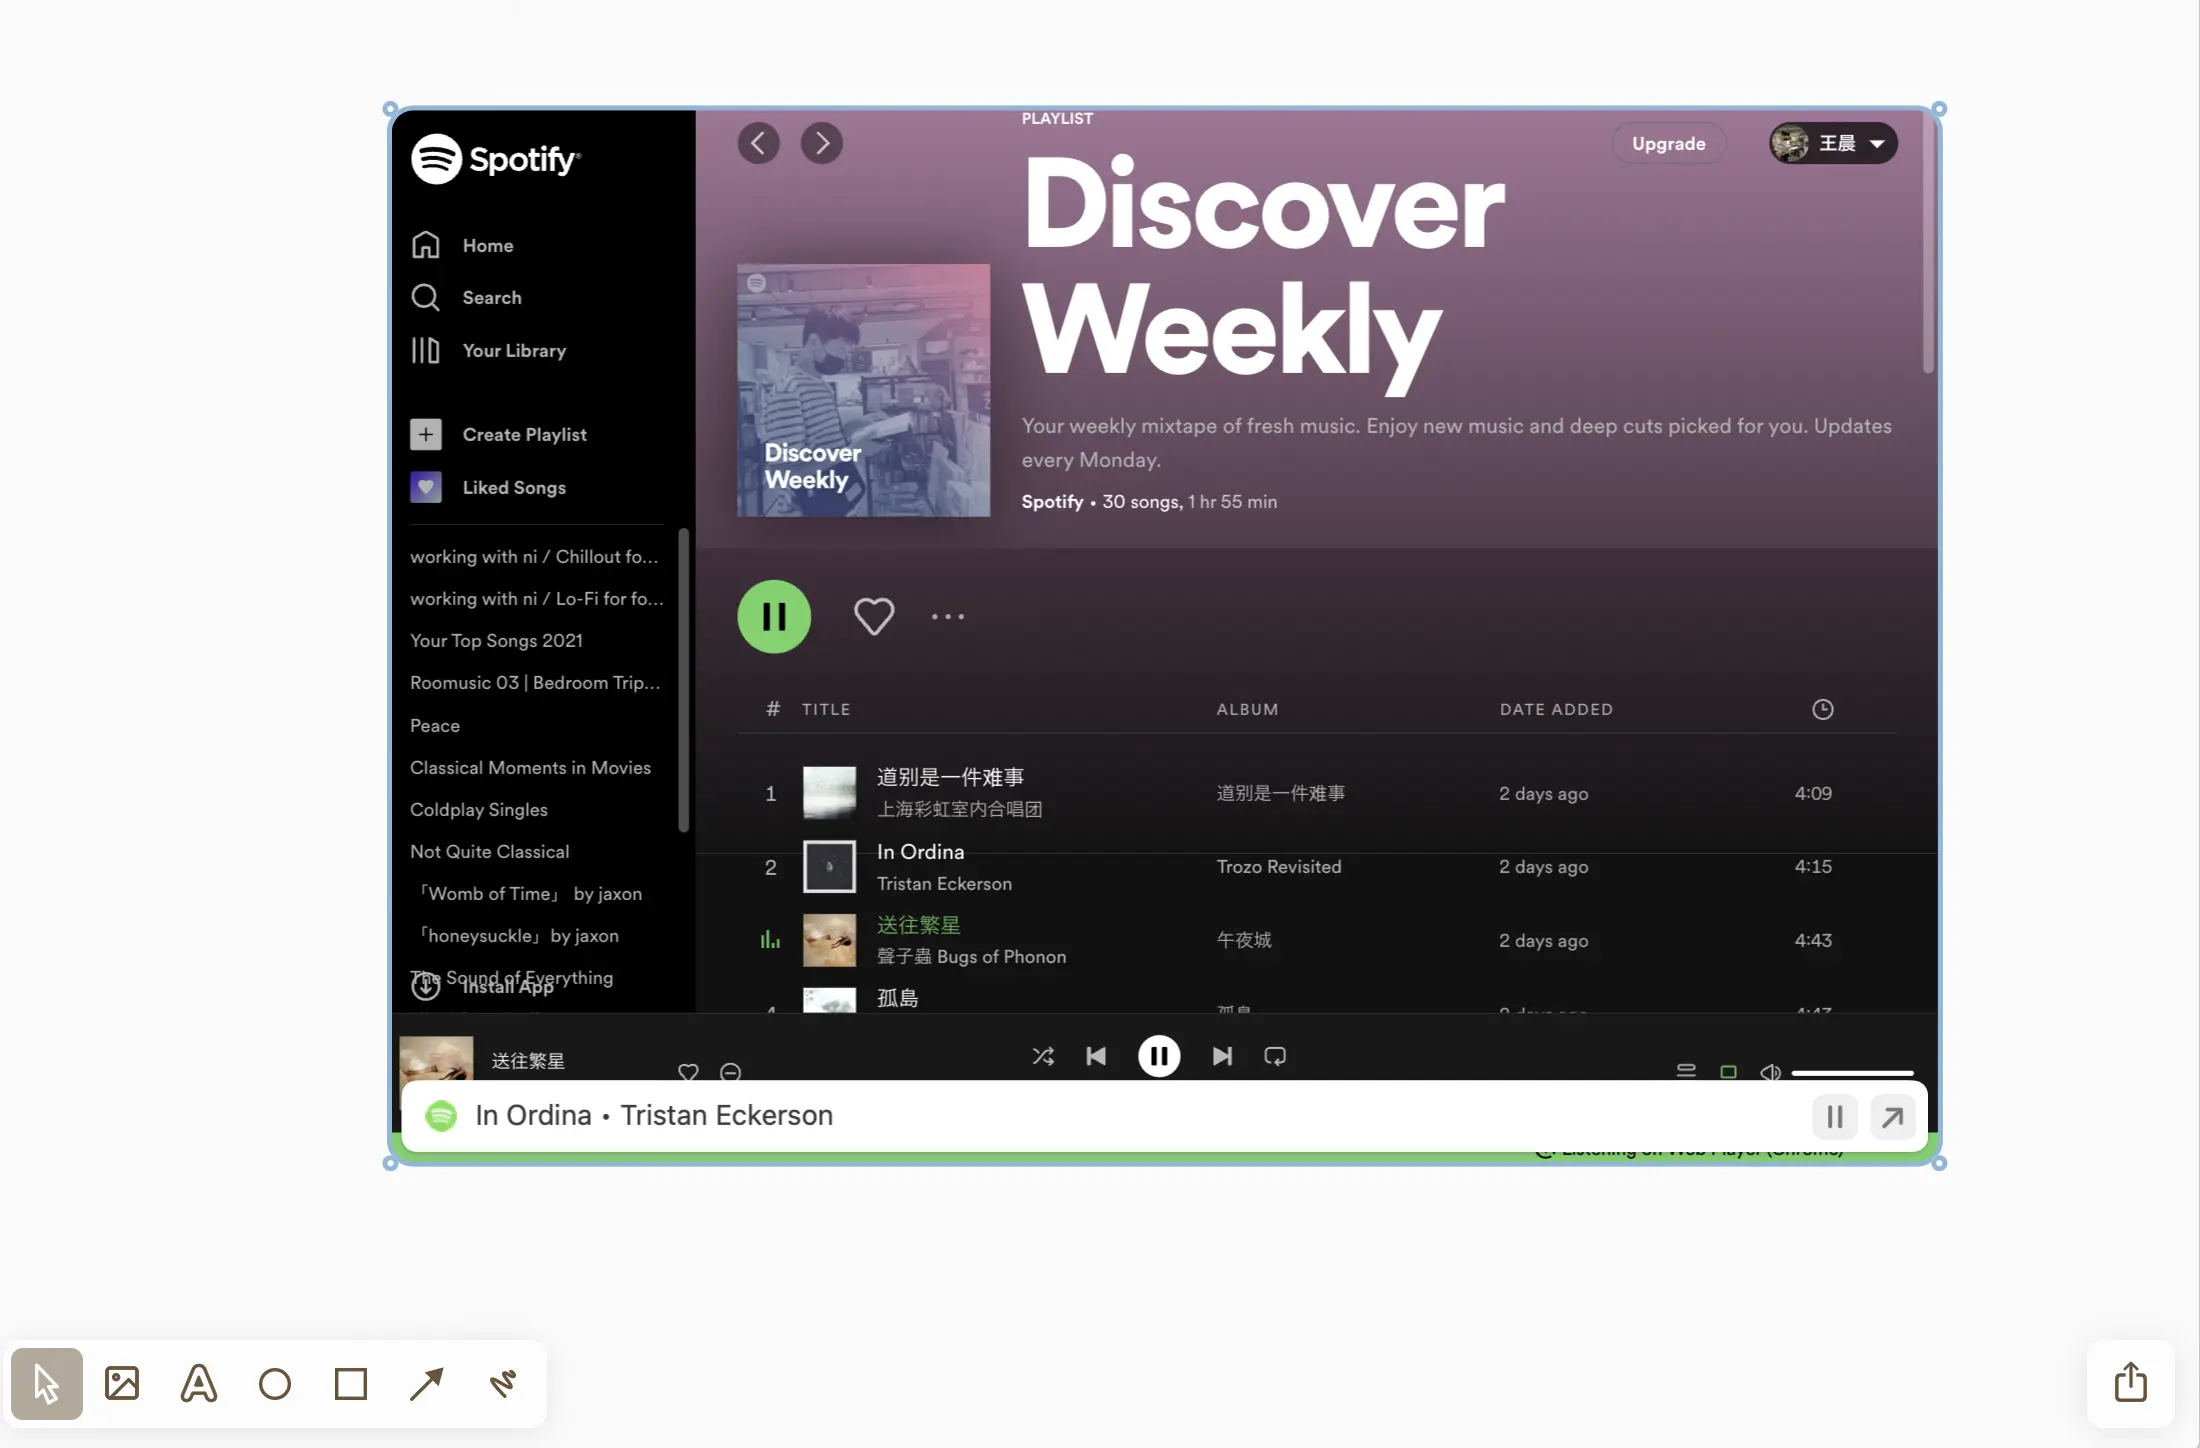Expand Your Library sidebar section
Screen dimensions: 2200x1448
click(x=512, y=349)
